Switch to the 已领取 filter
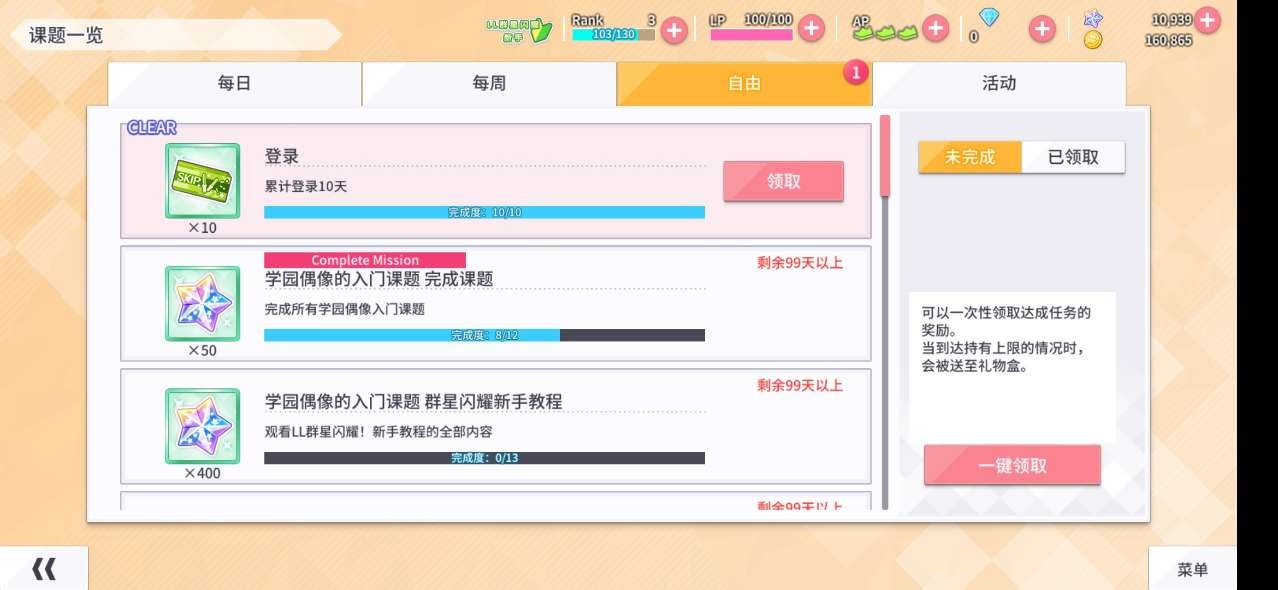 coord(1073,157)
